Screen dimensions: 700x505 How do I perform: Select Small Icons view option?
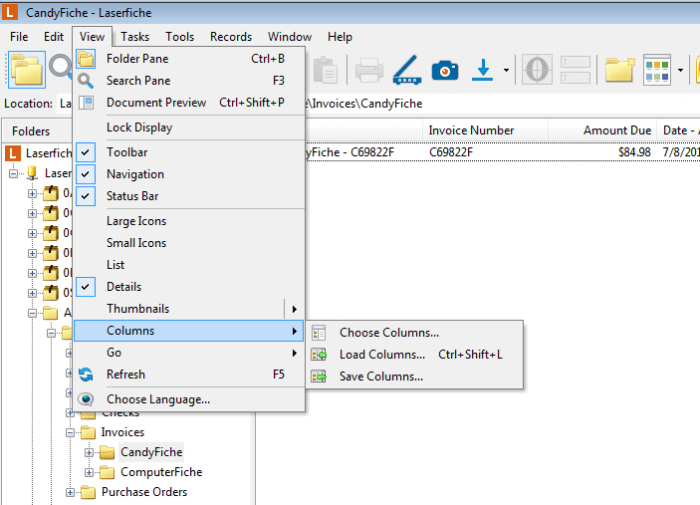[x=189, y=243]
